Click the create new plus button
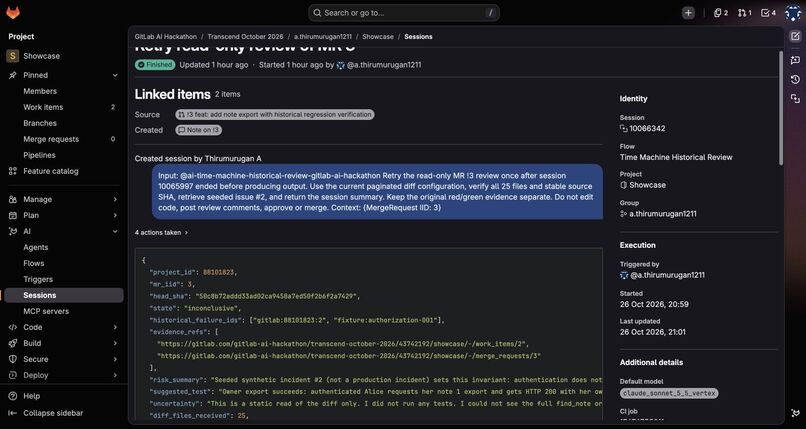The height and width of the screenshot is (429, 806). tap(688, 13)
